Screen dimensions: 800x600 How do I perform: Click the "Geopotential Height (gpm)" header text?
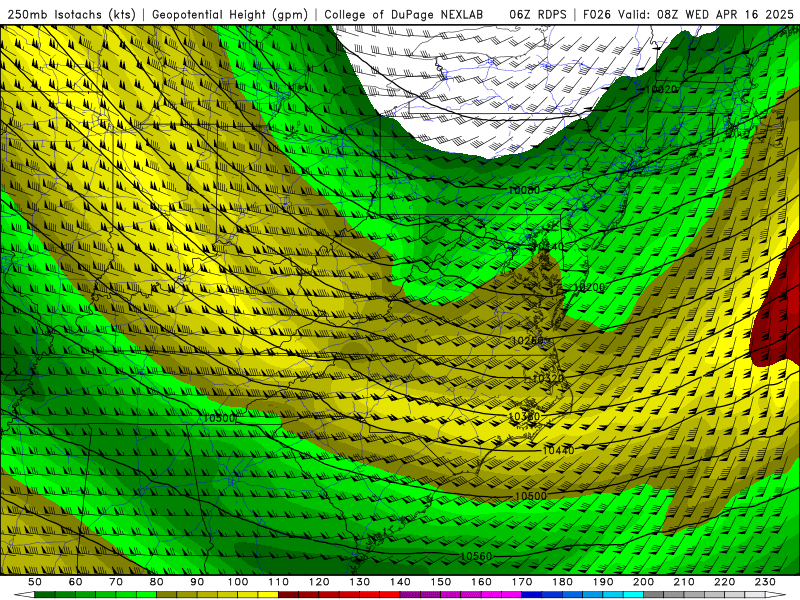click(x=230, y=14)
